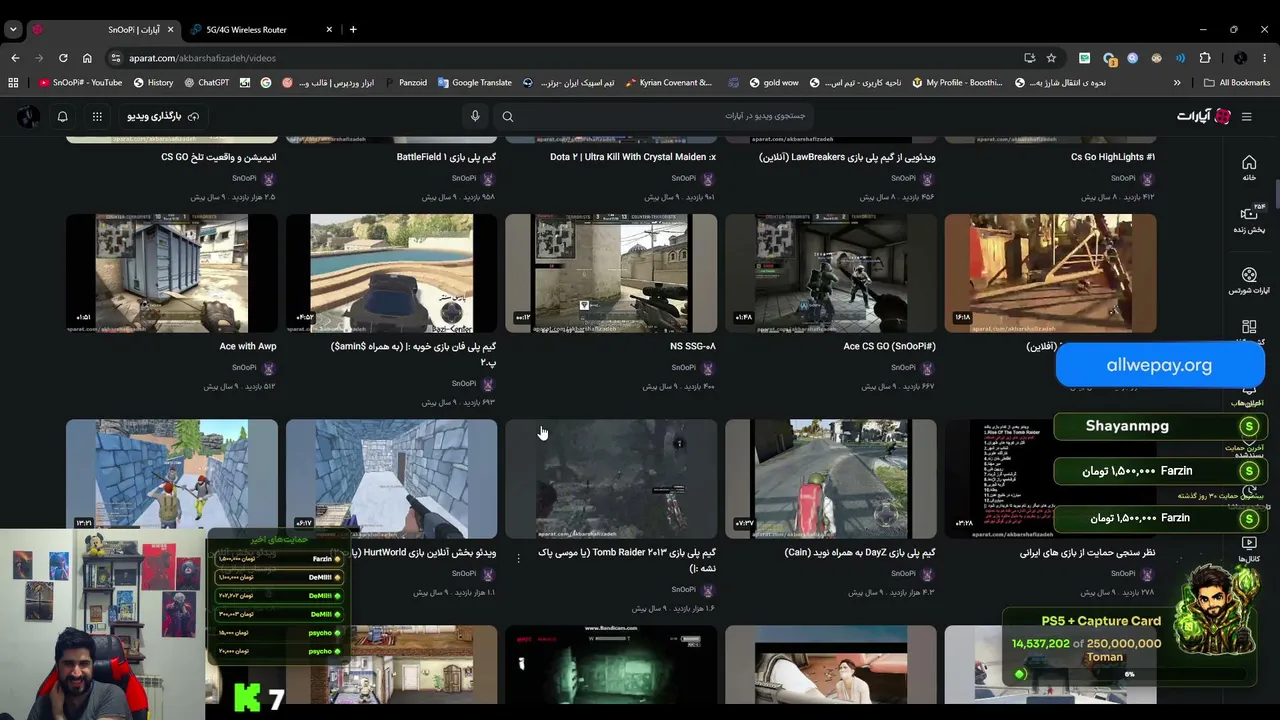Image resolution: width=1280 pixels, height=720 pixels.
Task: Click the upload video (بارگذاری ویدیو) button
Action: (x=163, y=116)
